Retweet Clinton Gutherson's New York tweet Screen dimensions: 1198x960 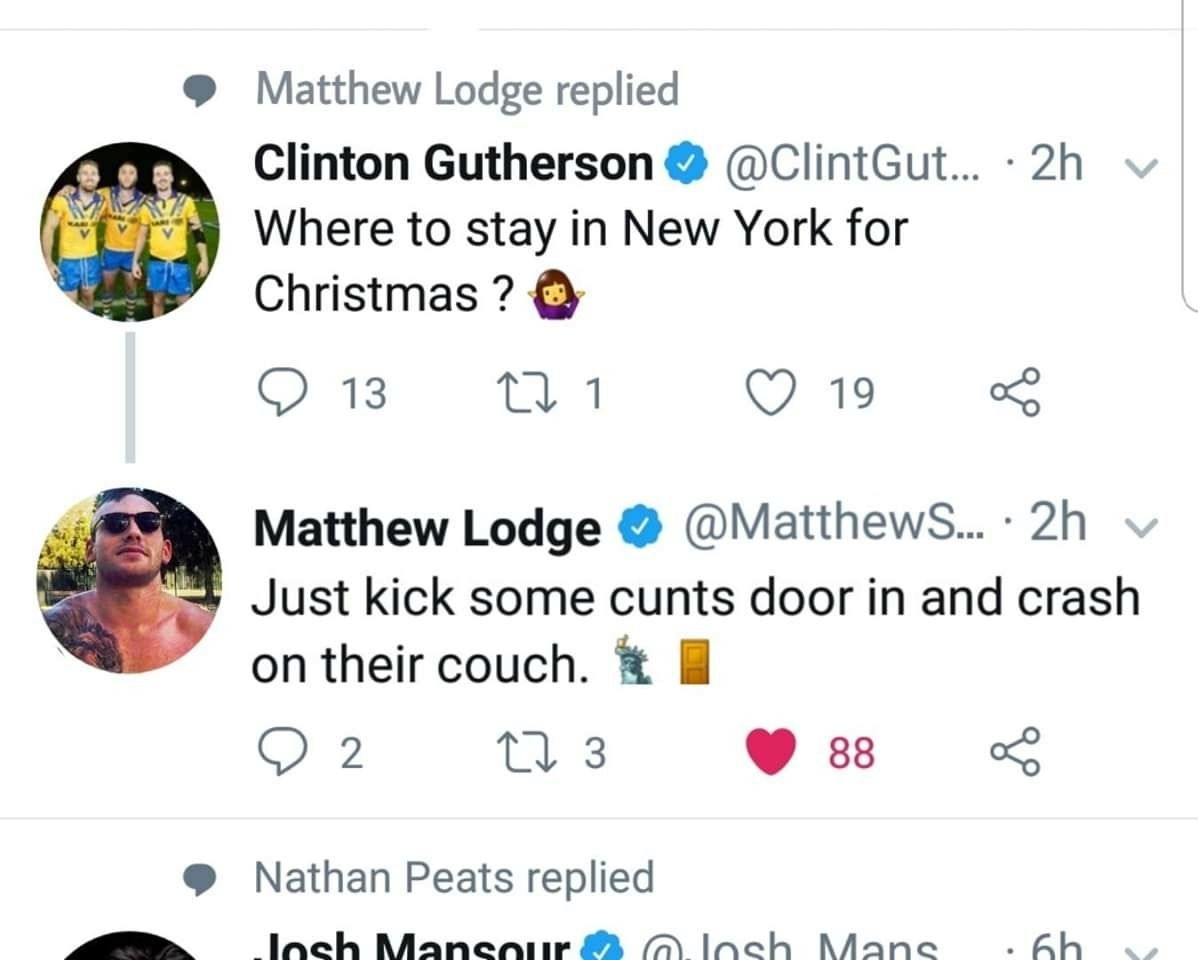(x=521, y=392)
